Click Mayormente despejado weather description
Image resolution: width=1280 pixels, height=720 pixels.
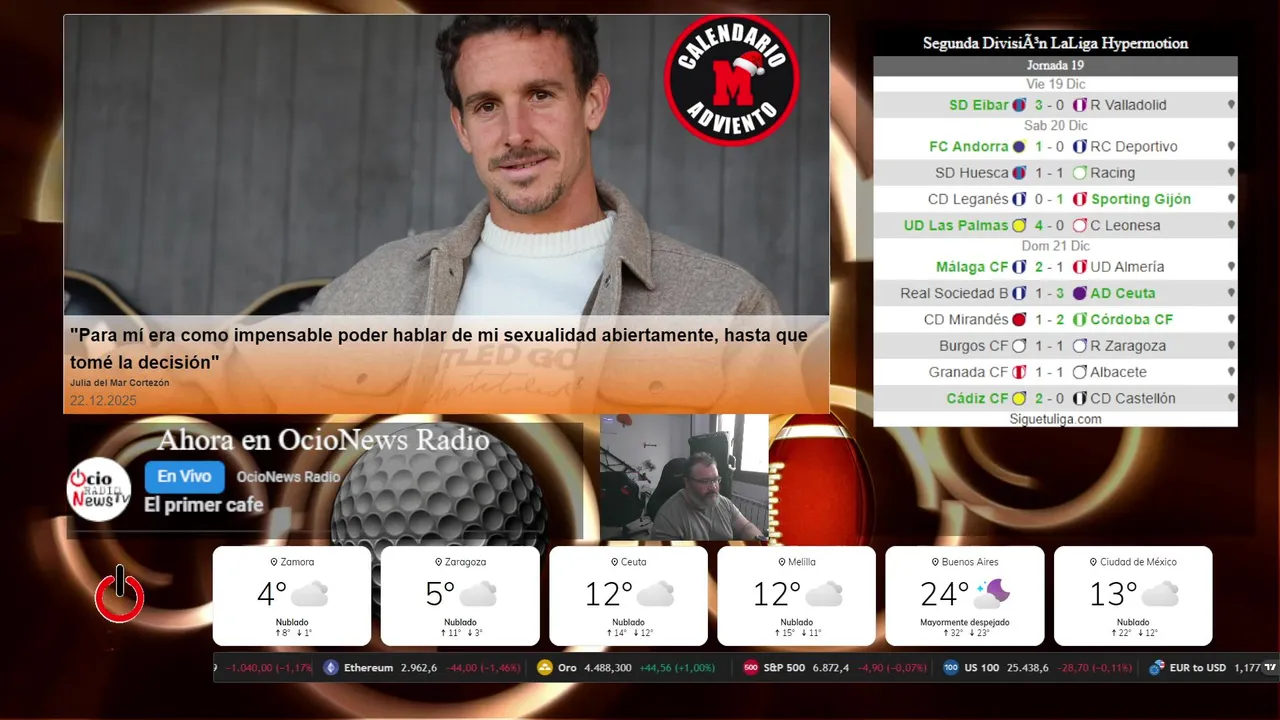coord(965,622)
